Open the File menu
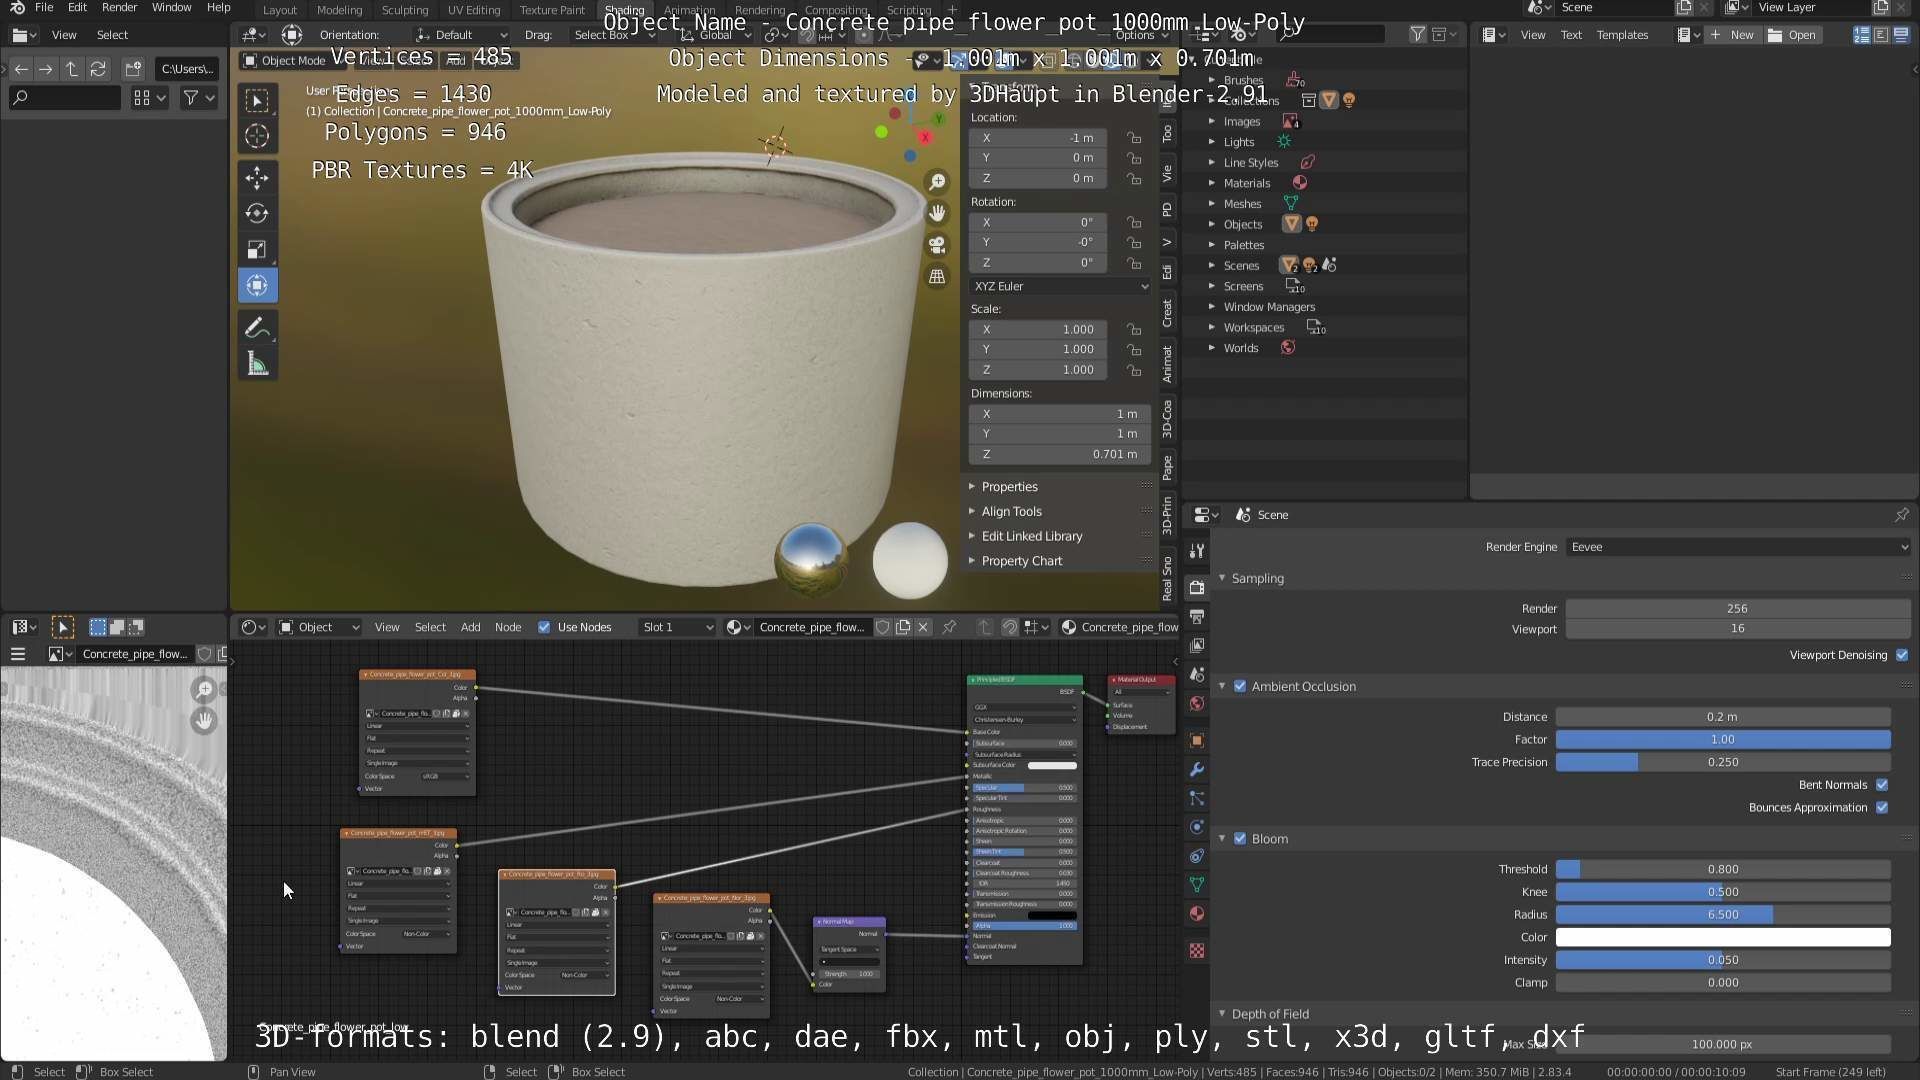 [x=44, y=7]
